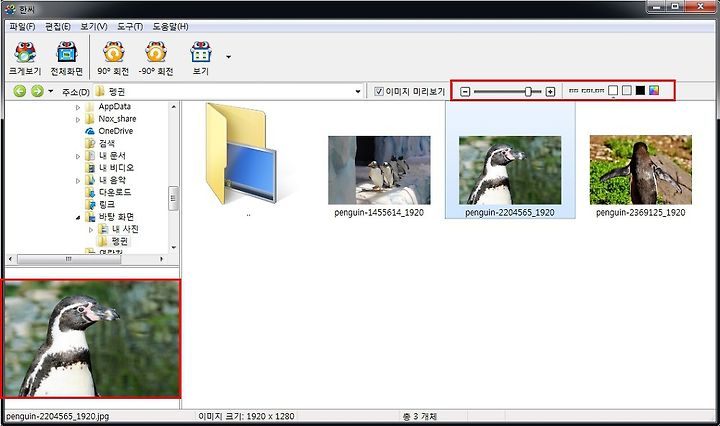Click the tree scroll up arrow

[174, 106]
